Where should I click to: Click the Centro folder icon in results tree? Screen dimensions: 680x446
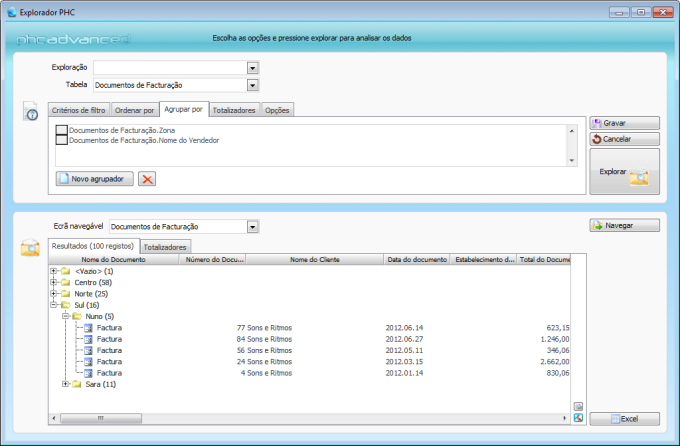(x=65, y=283)
